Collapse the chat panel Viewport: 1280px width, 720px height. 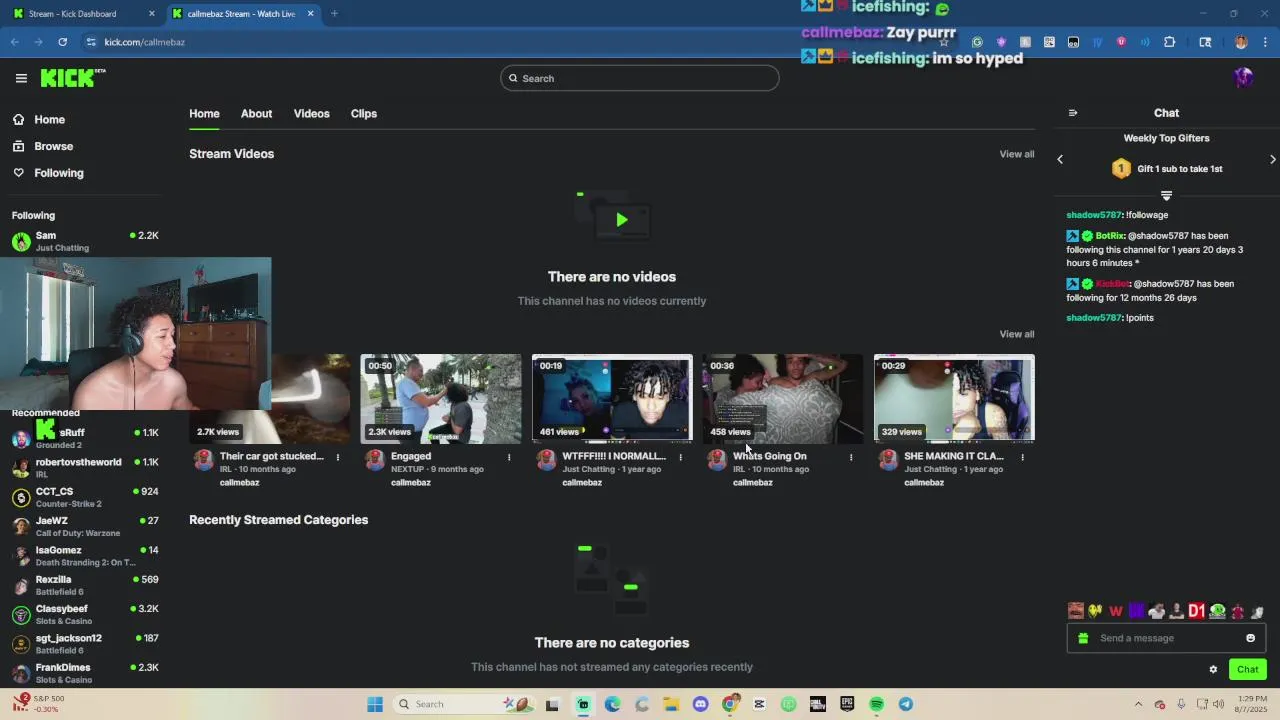(x=1073, y=113)
